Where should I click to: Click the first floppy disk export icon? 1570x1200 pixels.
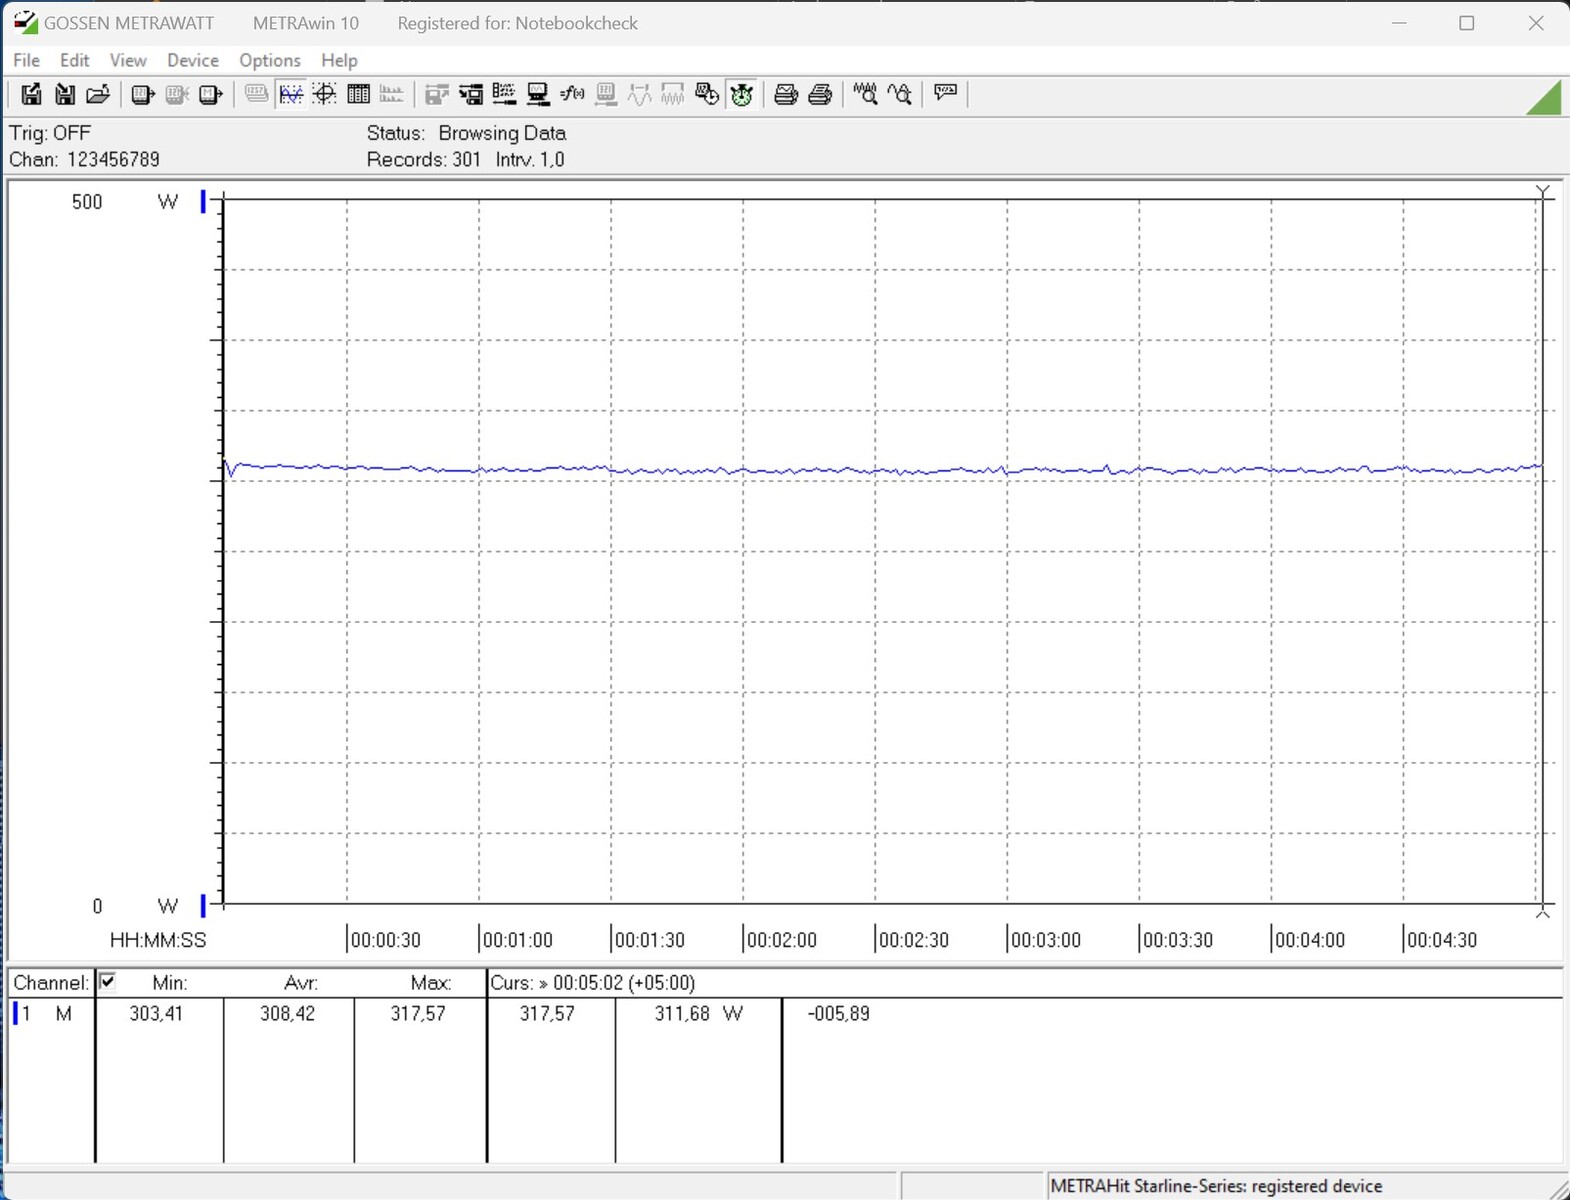coord(31,94)
